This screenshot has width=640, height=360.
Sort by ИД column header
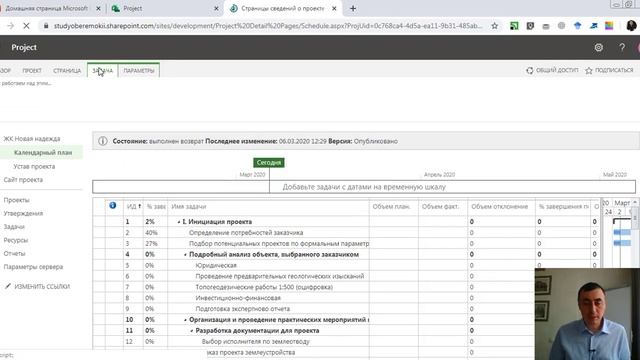[133, 207]
